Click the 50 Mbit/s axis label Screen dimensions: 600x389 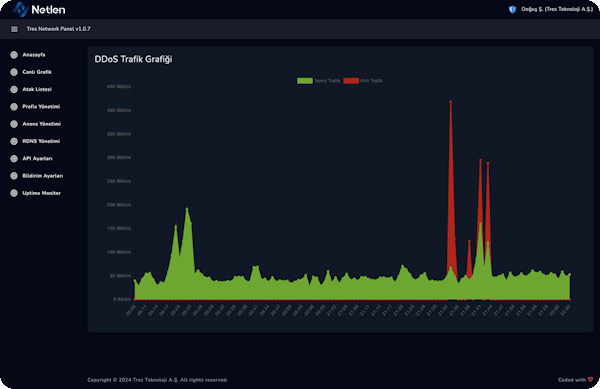click(120, 275)
